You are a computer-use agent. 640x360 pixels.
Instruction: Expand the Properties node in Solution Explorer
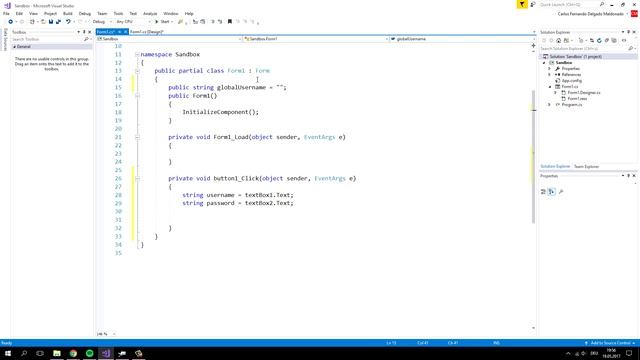549,69
